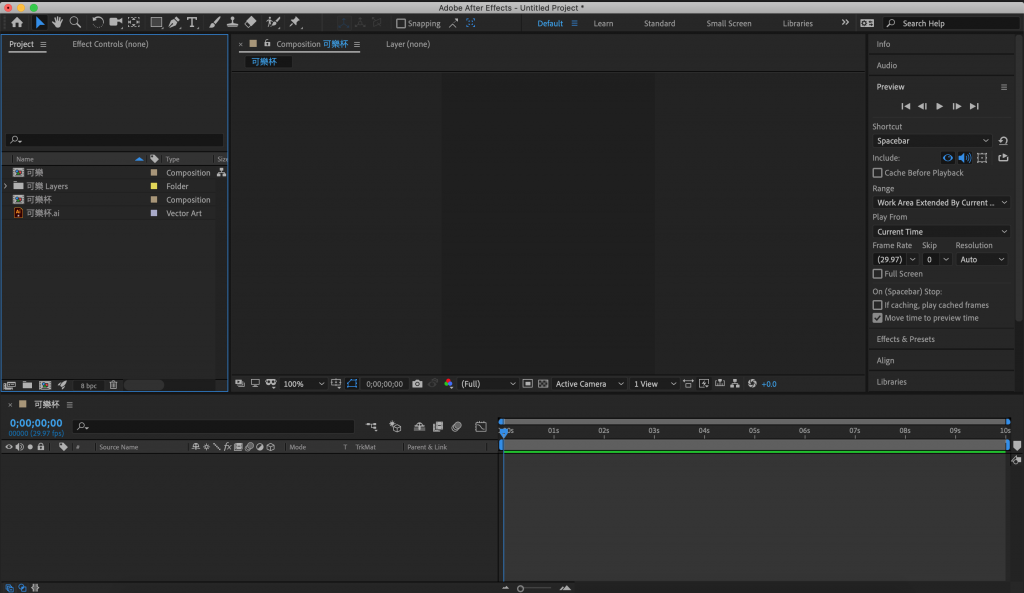Show channel and color management settings icon
Screen dimensions: 1024x593
[x=449, y=384]
